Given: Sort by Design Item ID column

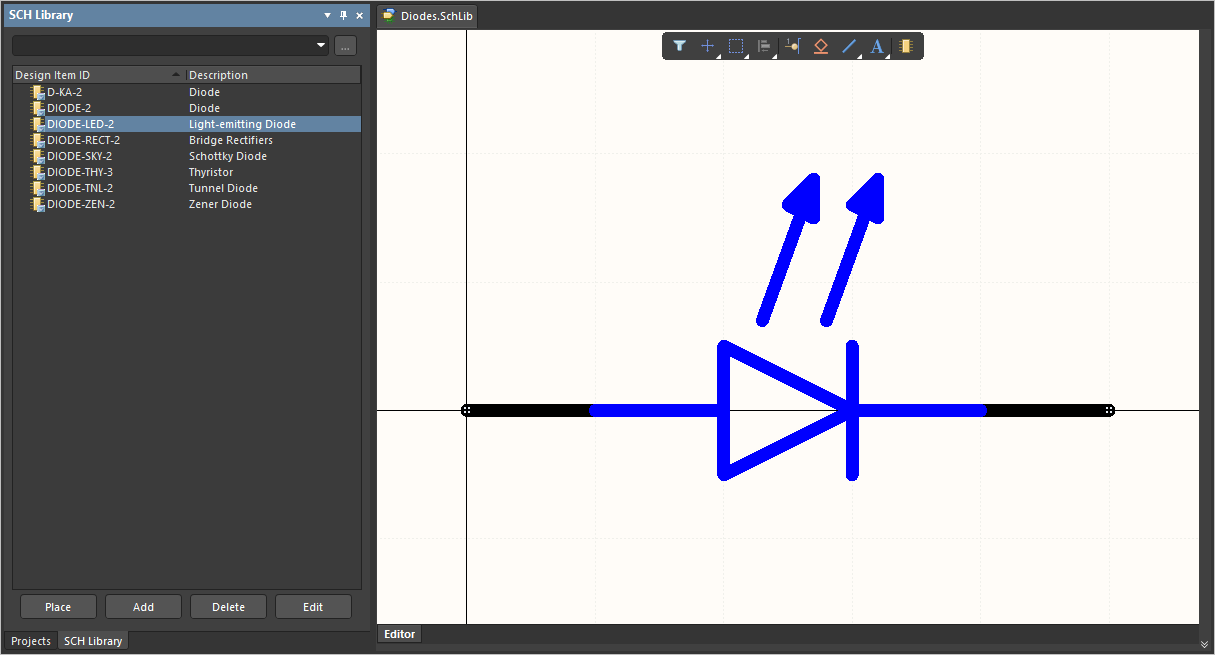Looking at the screenshot, I should (99, 75).
